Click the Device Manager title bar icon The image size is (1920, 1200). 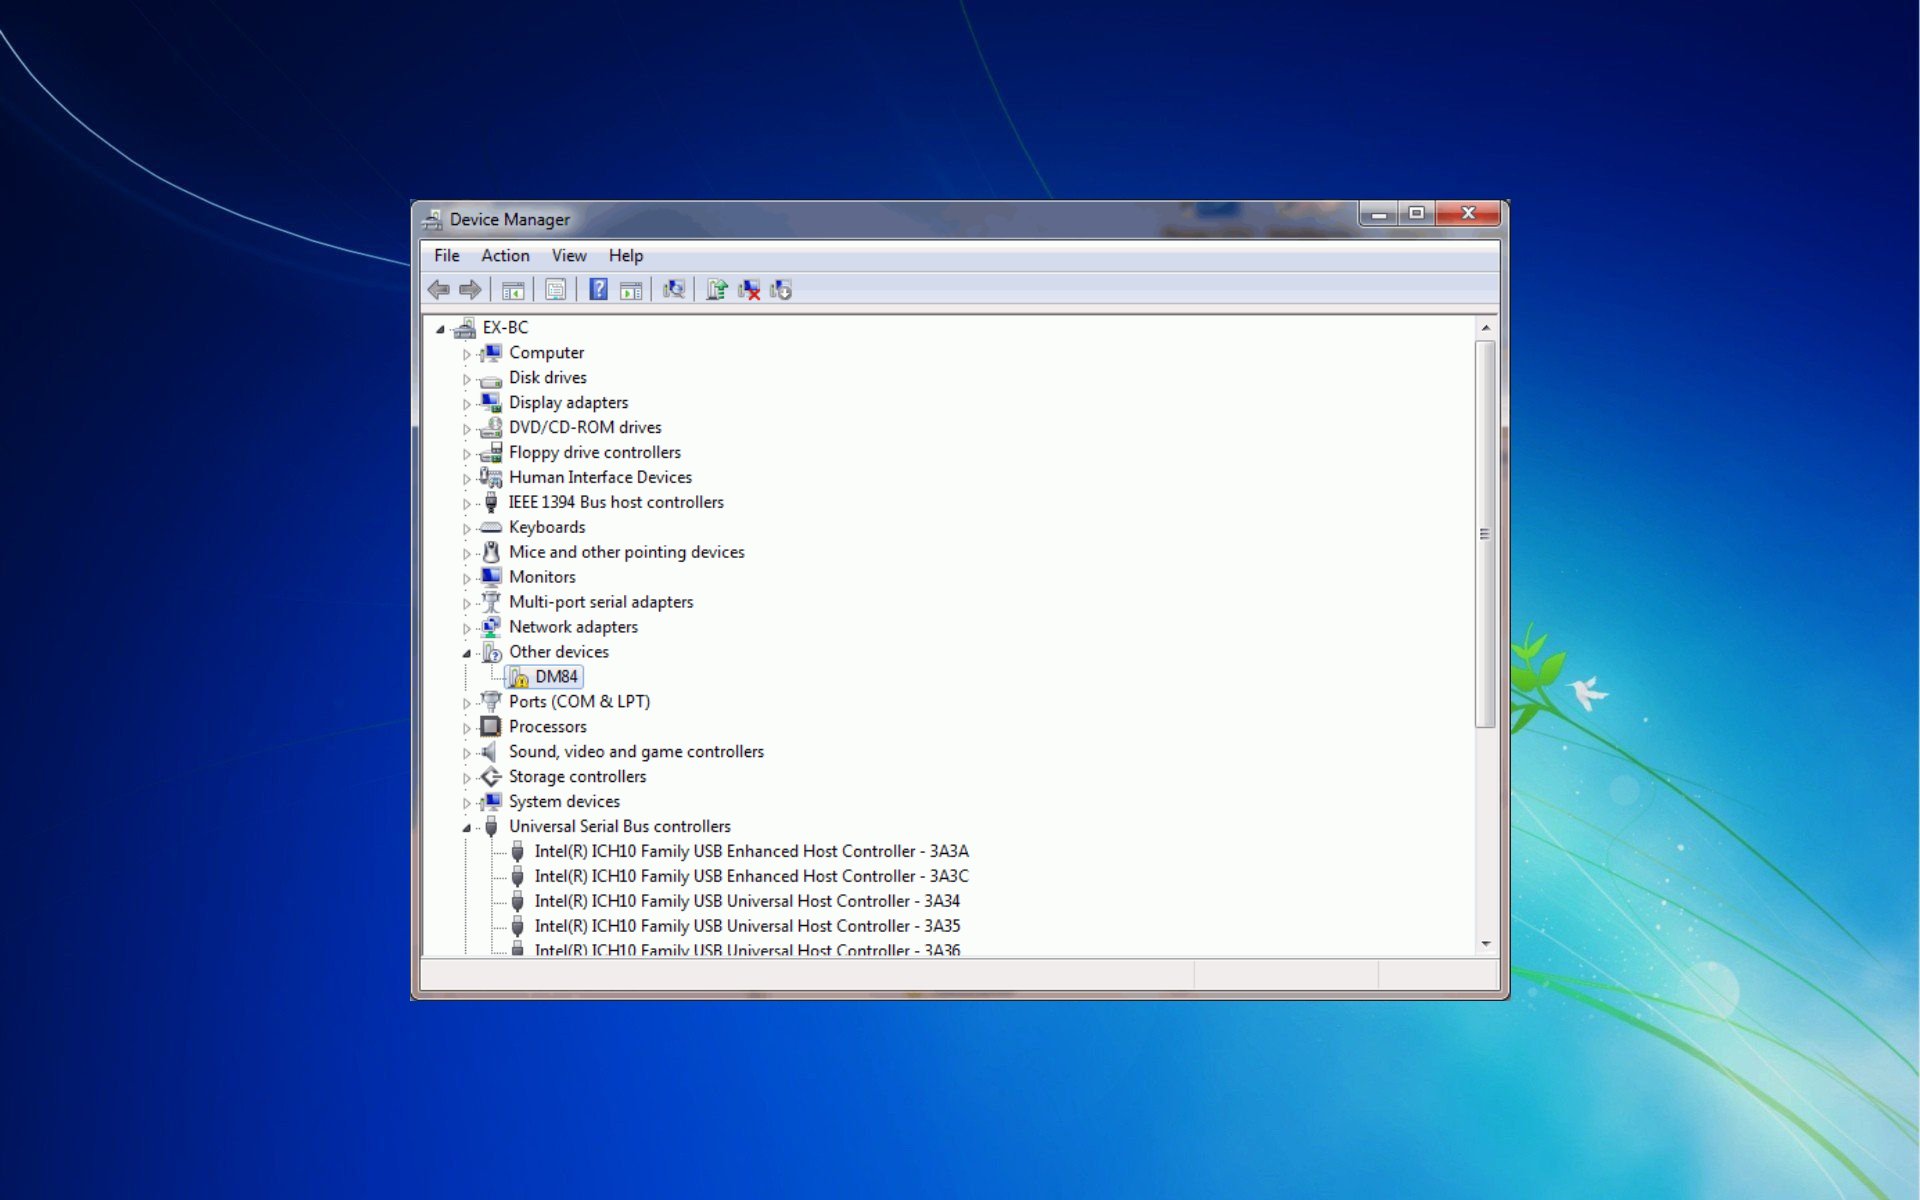(x=432, y=219)
